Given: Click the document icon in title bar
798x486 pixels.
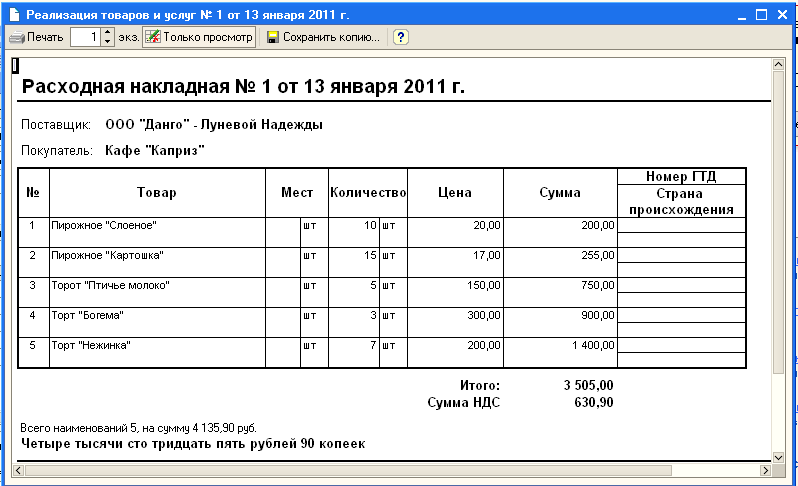Looking at the screenshot, I should 14,15.
